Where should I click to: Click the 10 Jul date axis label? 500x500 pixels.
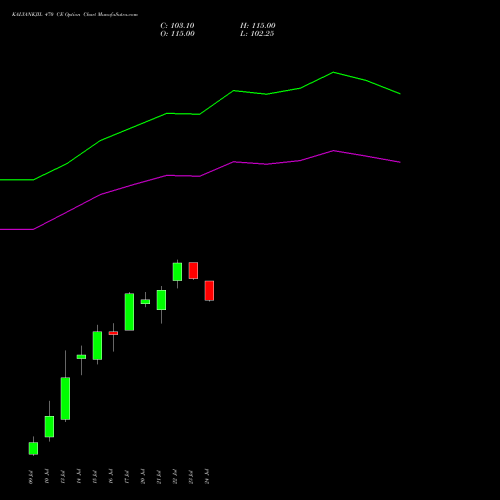pos(47,477)
